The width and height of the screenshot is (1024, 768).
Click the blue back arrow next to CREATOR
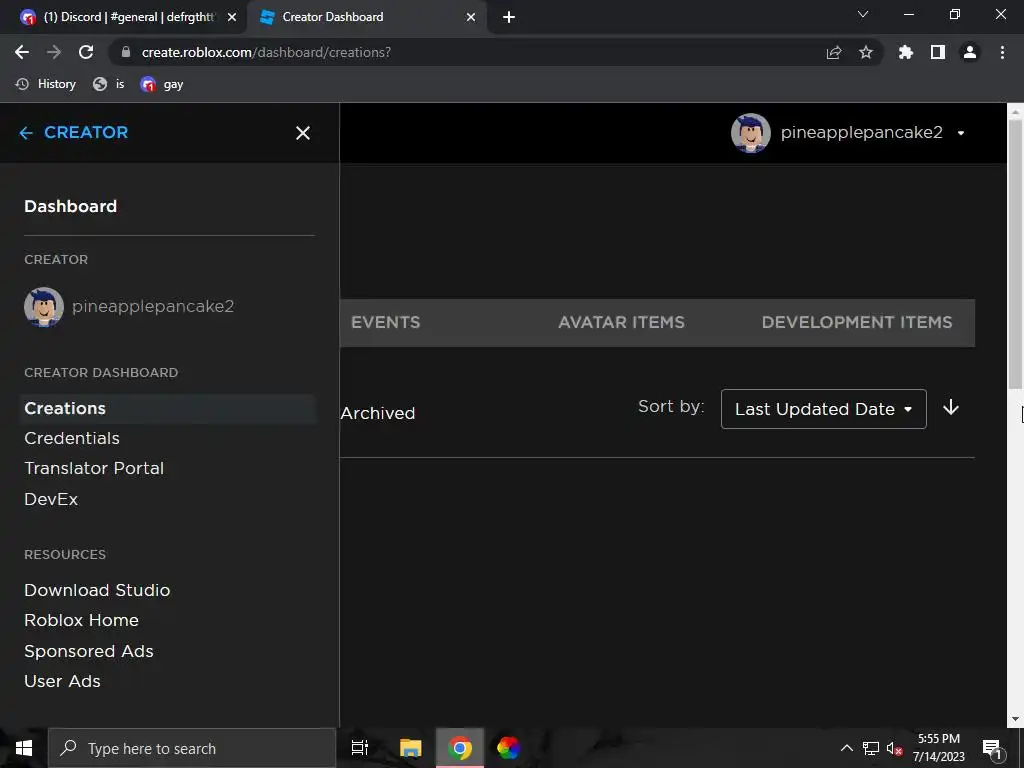pyautogui.click(x=25, y=133)
